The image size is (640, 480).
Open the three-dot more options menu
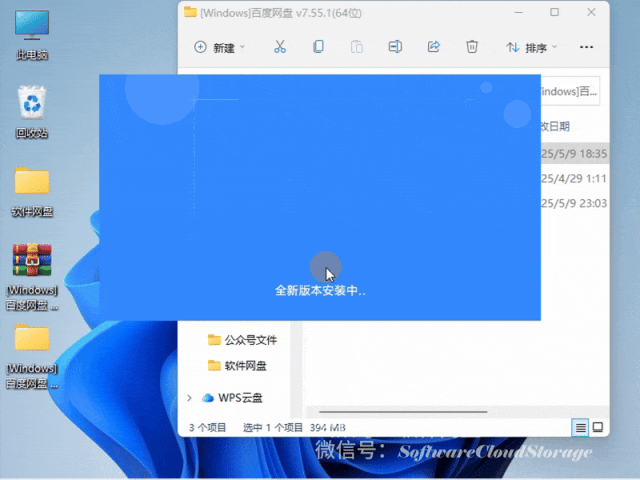(x=586, y=47)
